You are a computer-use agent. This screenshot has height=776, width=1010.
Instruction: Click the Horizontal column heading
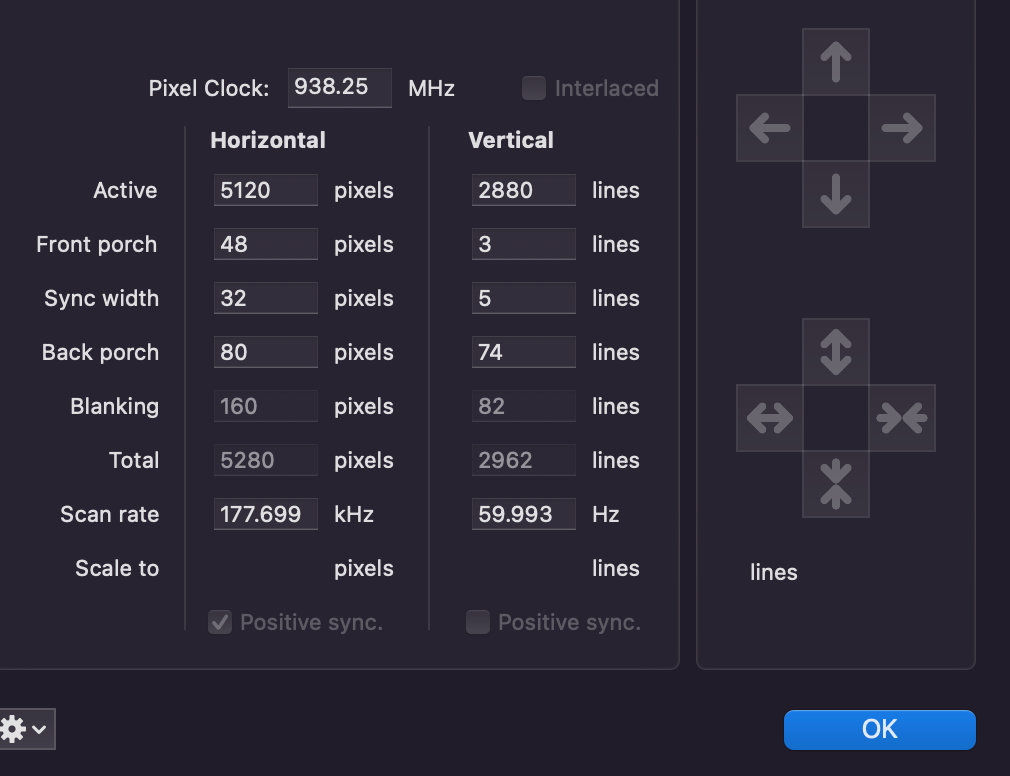point(268,140)
